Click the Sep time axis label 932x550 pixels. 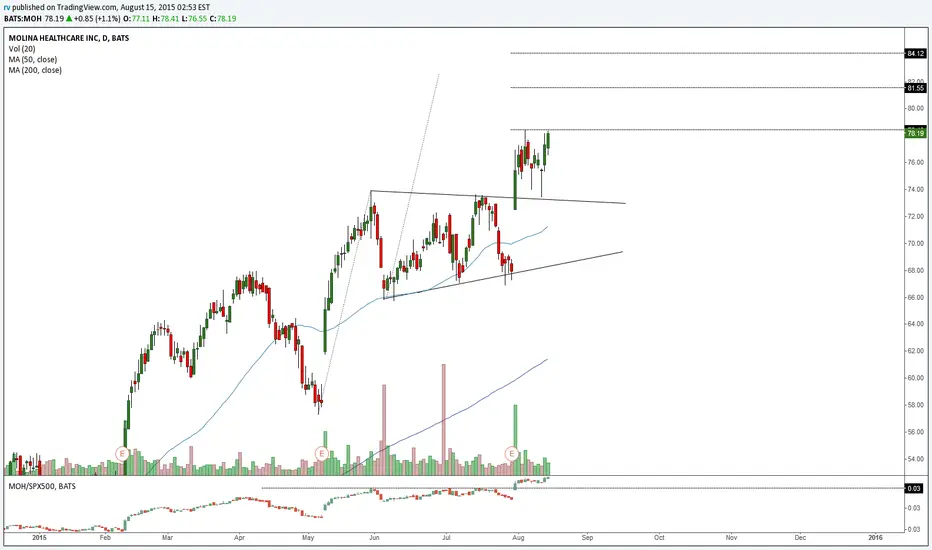[588, 538]
